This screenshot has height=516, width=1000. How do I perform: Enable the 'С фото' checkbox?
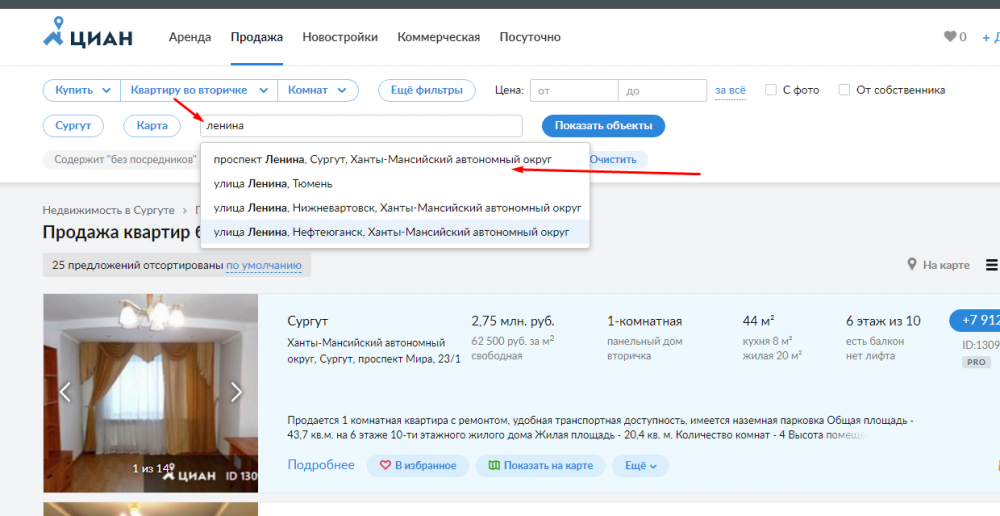[x=771, y=90]
